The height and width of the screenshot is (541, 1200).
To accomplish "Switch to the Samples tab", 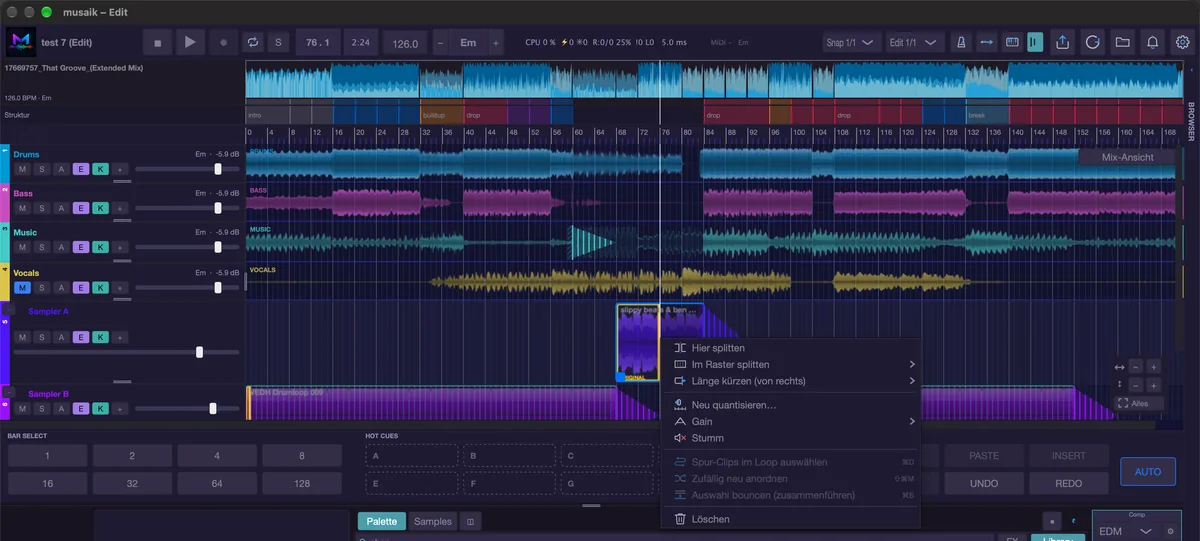I will [x=433, y=521].
